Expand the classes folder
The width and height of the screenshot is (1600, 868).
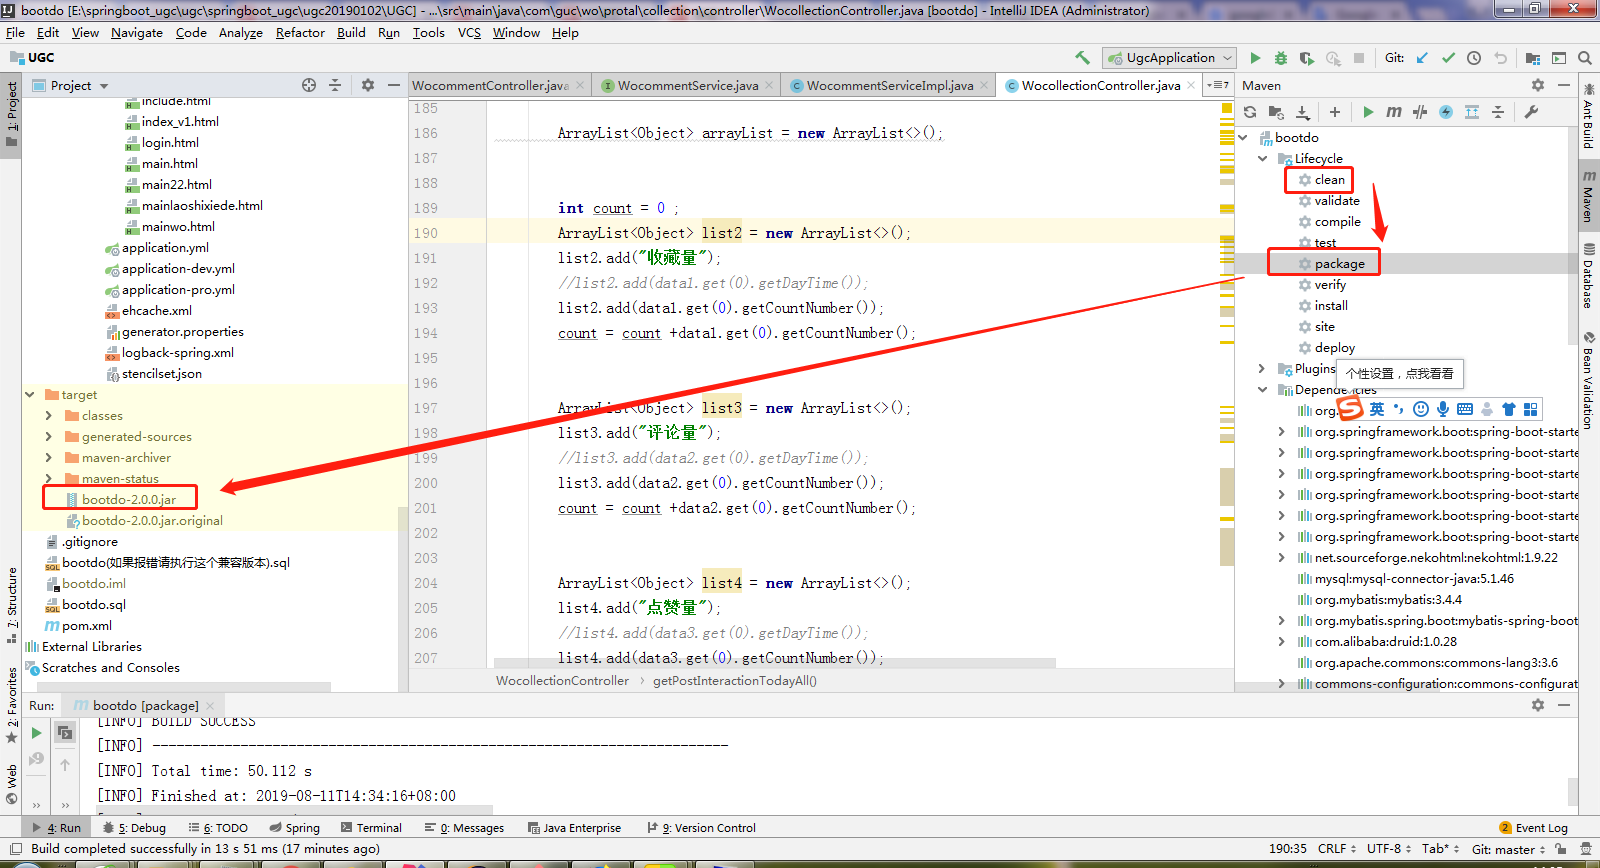point(48,416)
